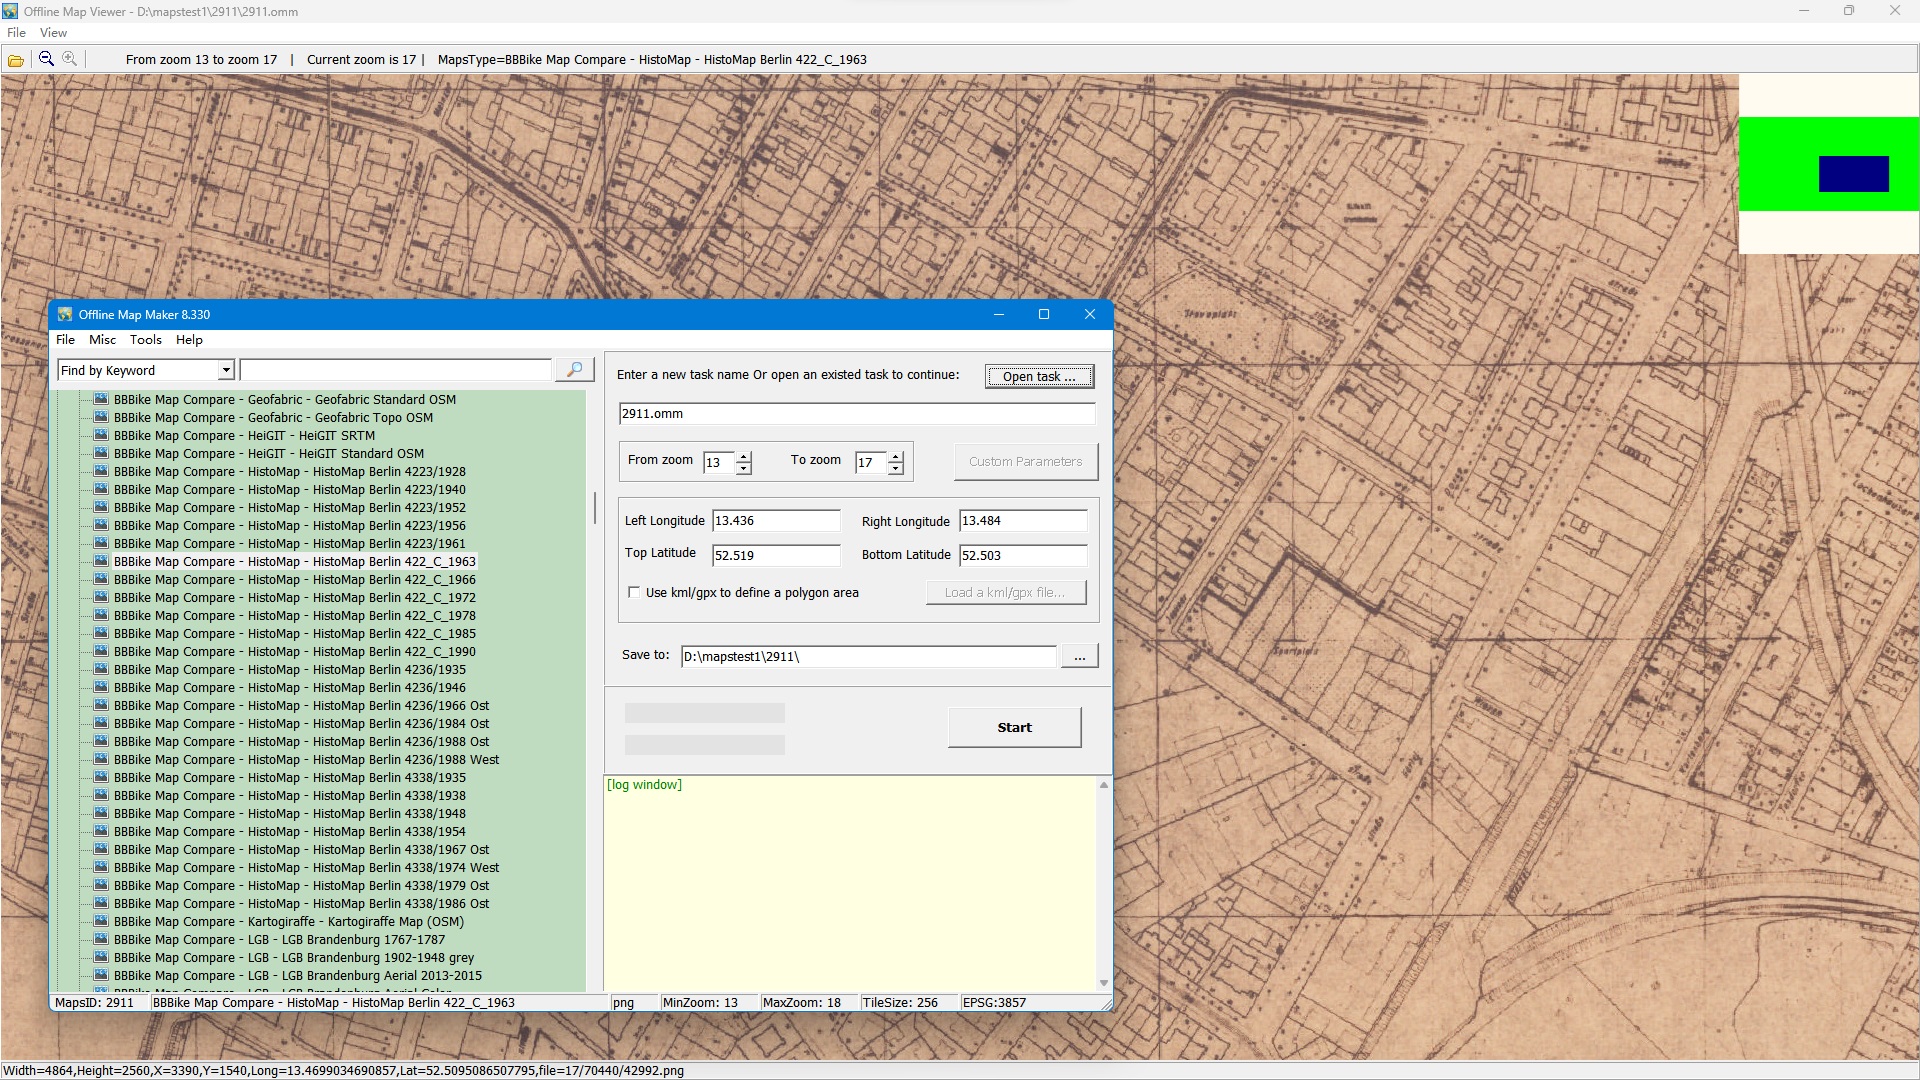Click map icon beside HeiGIT Standard OSM
This screenshot has width=1920, height=1080.
pyautogui.click(x=101, y=453)
